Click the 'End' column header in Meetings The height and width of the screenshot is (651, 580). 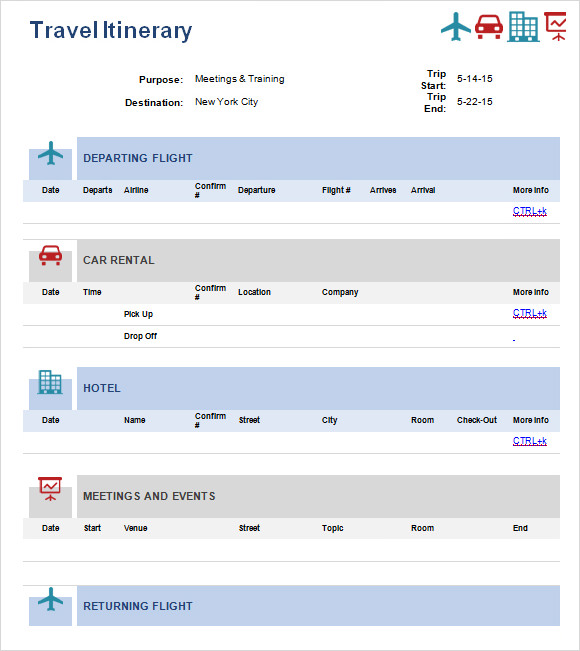(x=520, y=528)
